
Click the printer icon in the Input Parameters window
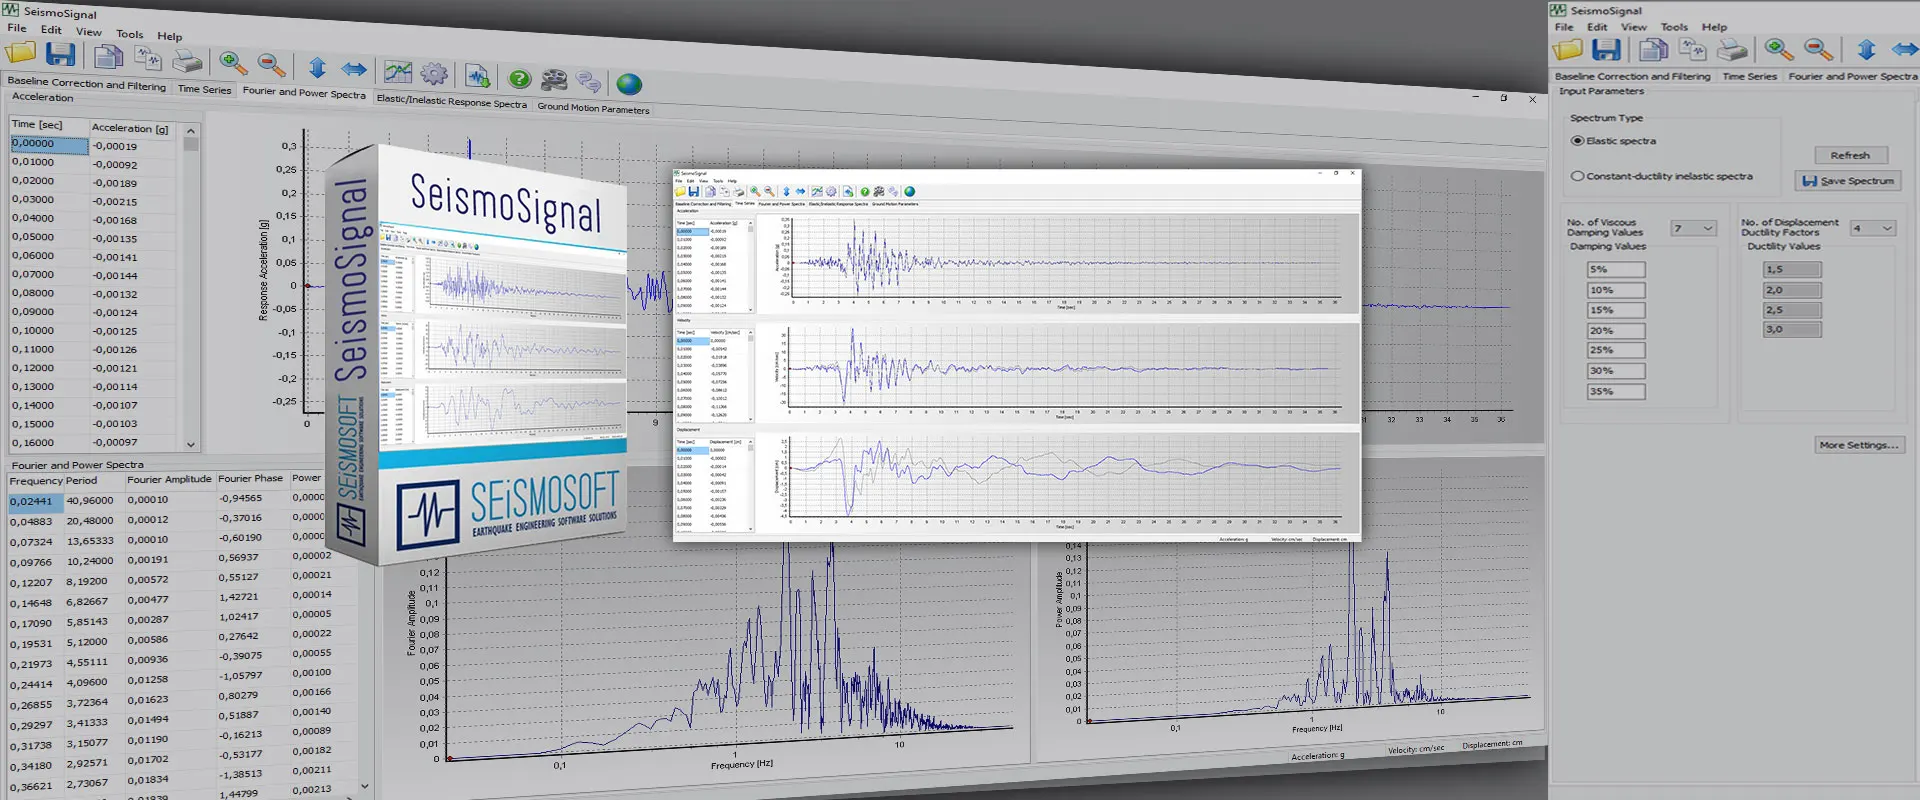point(1732,49)
